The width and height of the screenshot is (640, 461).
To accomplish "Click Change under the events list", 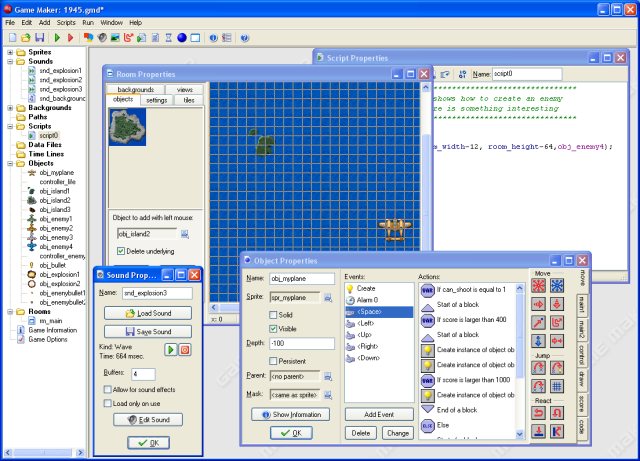I will point(398,433).
